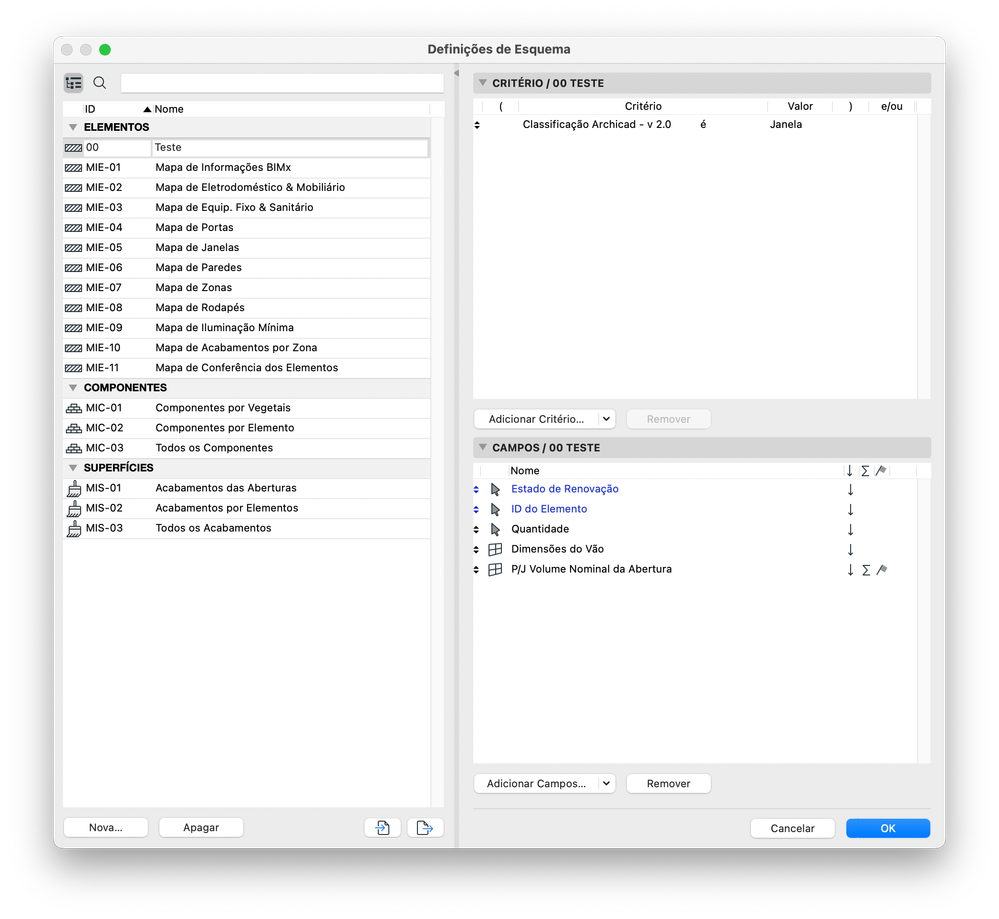This screenshot has height=919, width=999.
Task: Toggle sort arrow for Estado de Renovação
Action: (851, 489)
